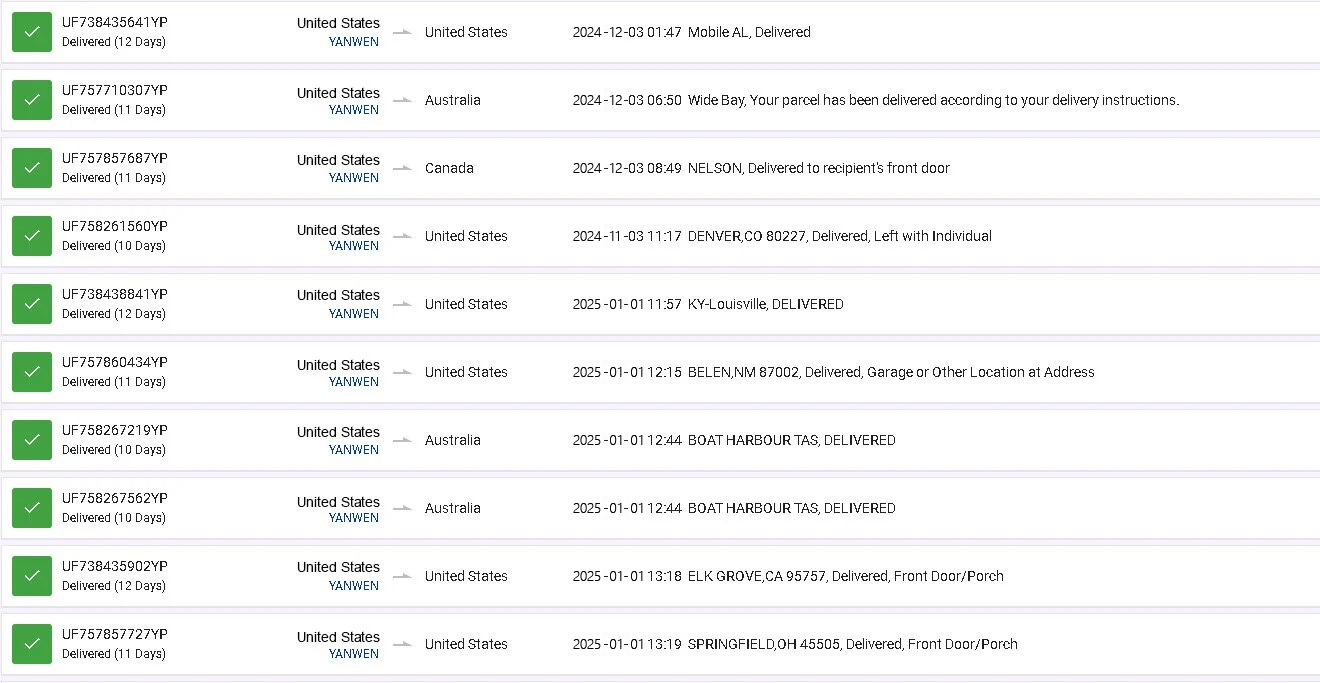
Task: Click the route arrow icon in the Canada row
Action: [x=402, y=168]
